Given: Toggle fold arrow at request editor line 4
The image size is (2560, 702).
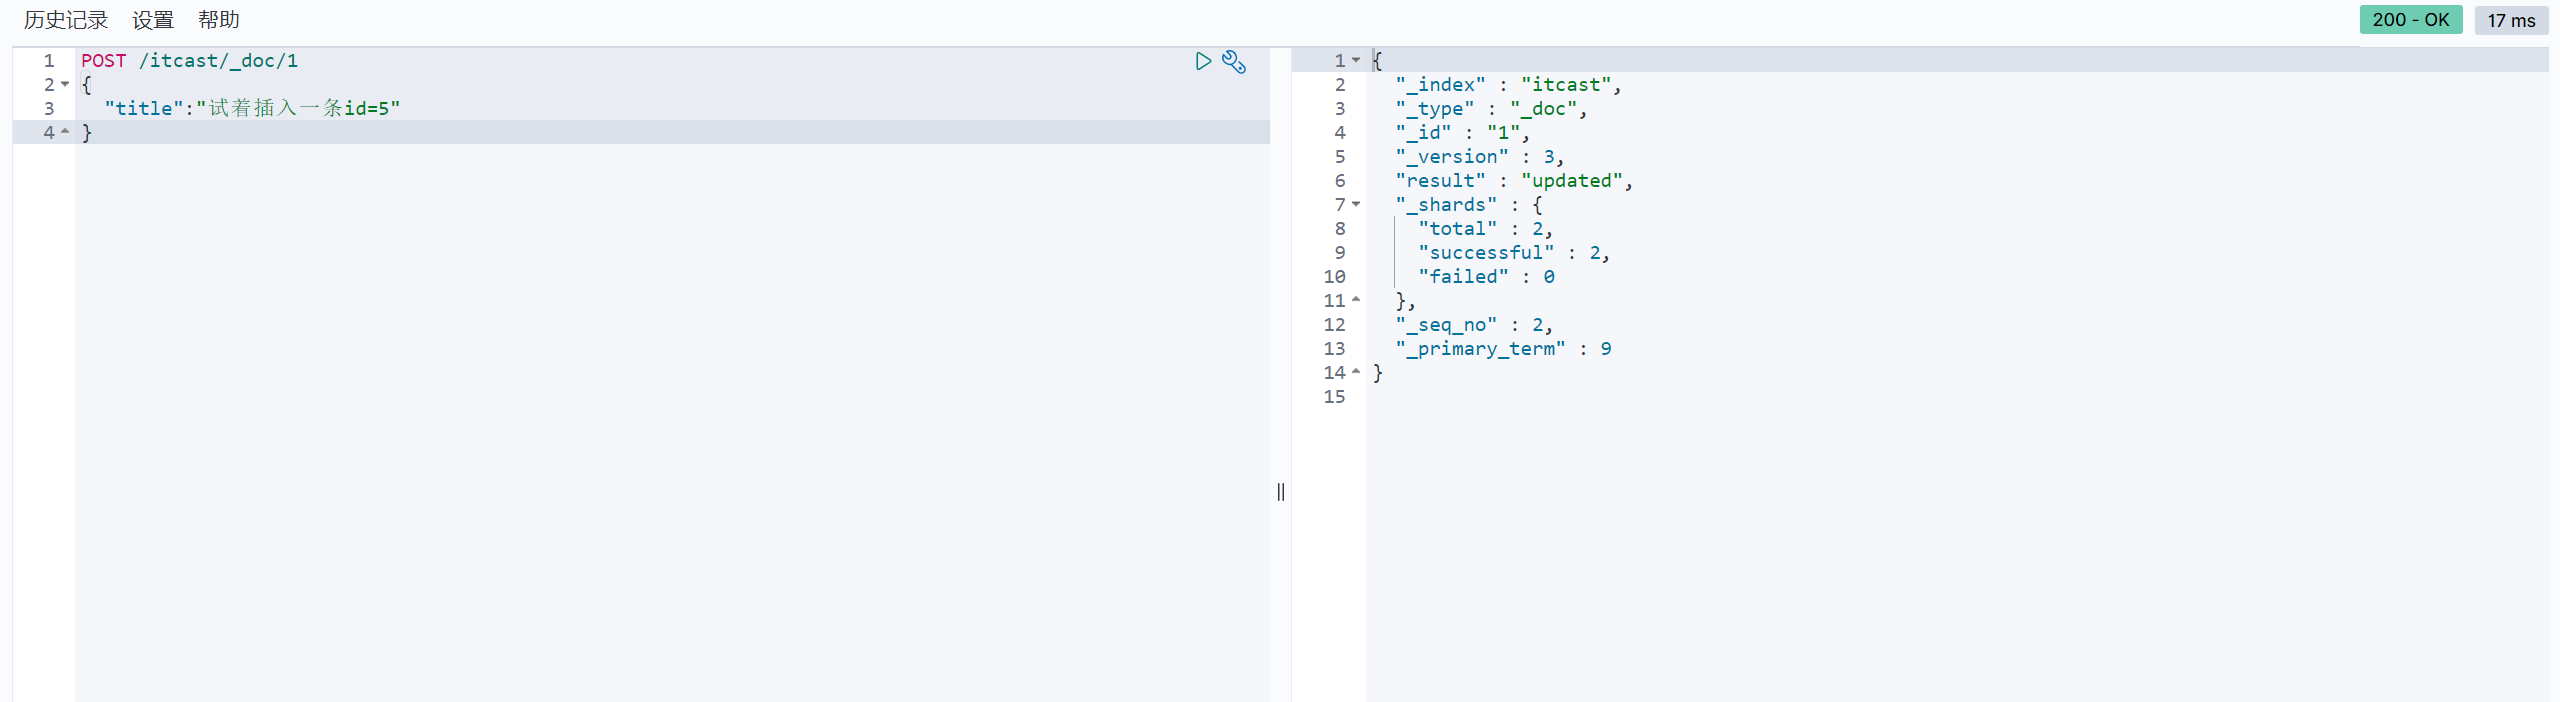Looking at the screenshot, I should pyautogui.click(x=65, y=132).
